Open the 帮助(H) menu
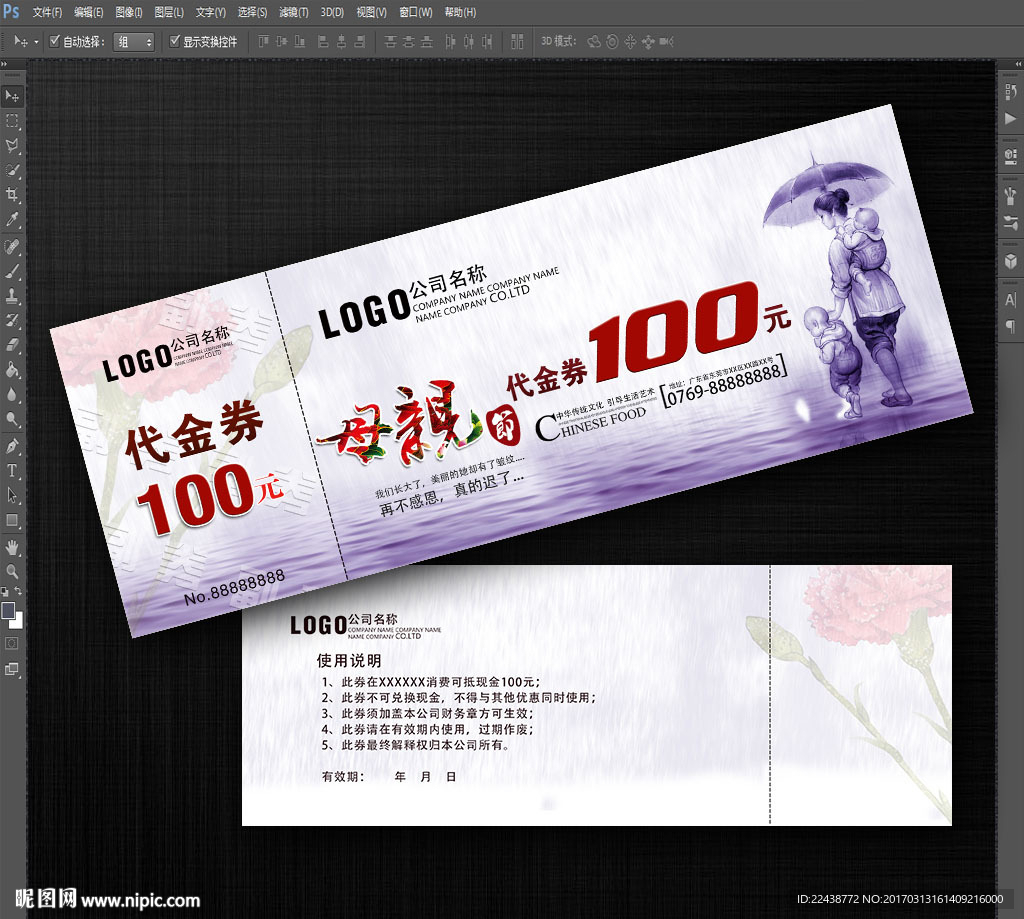The height and width of the screenshot is (919, 1024). click(x=460, y=12)
